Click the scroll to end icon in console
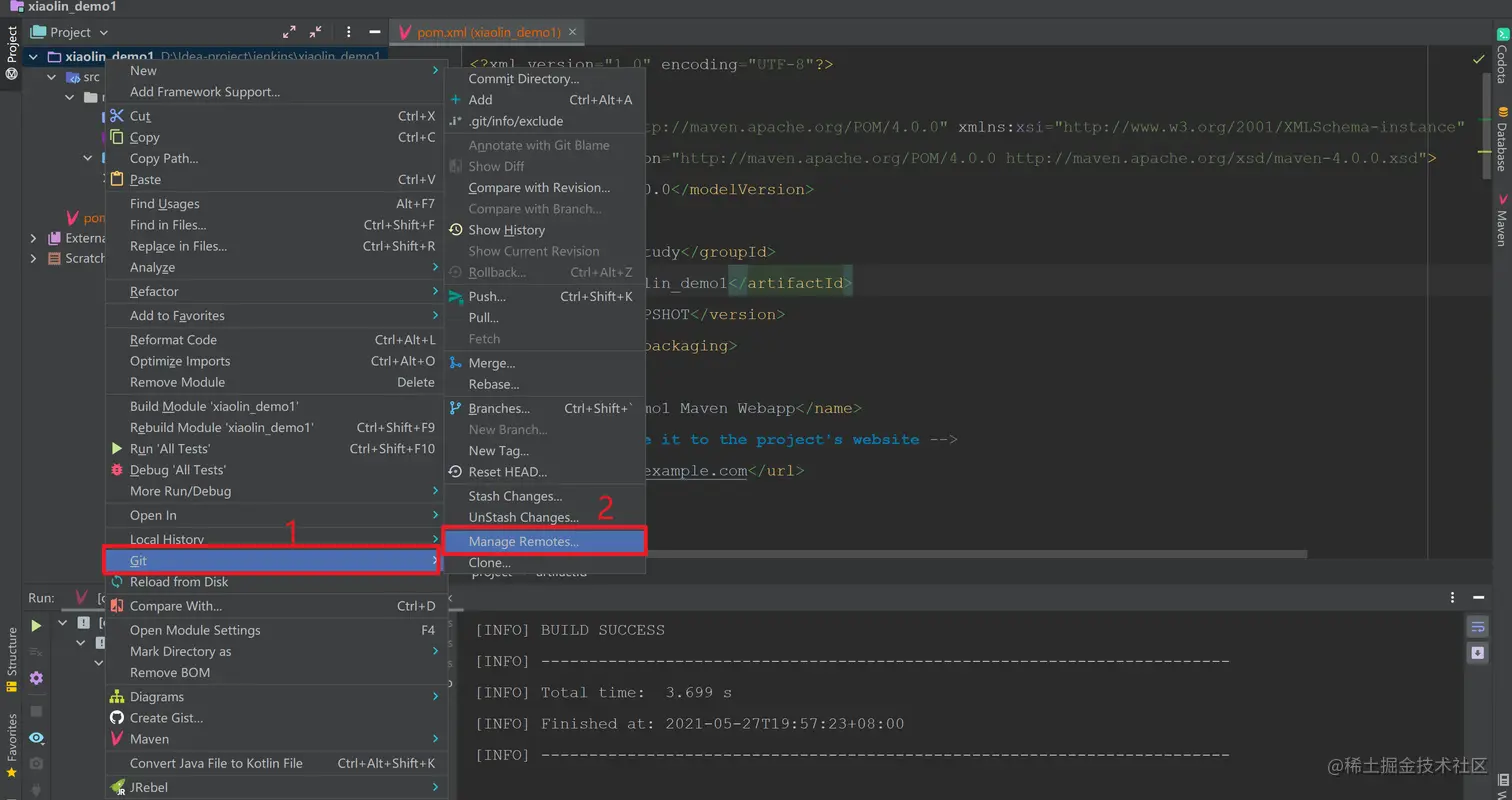 tap(1478, 653)
